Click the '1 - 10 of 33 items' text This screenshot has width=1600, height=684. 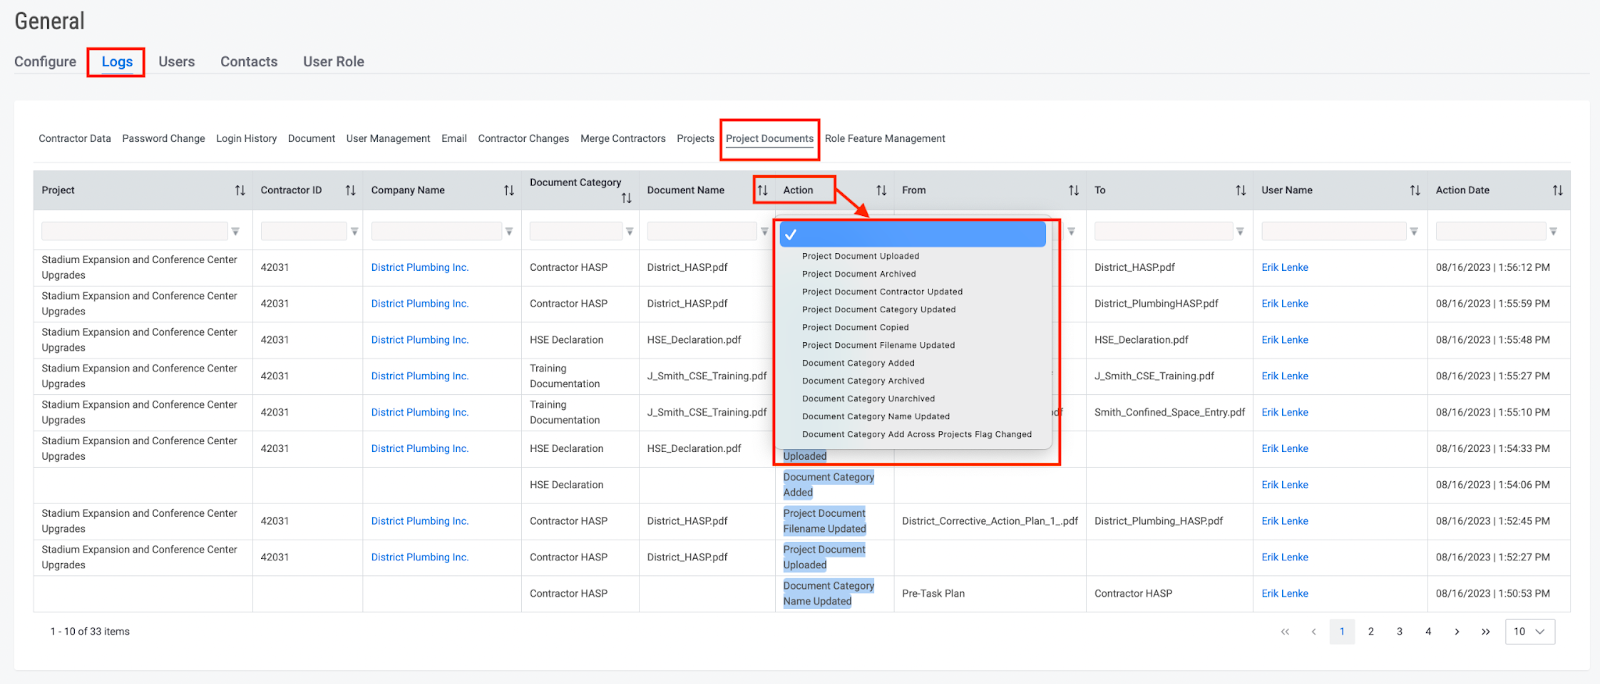click(90, 632)
